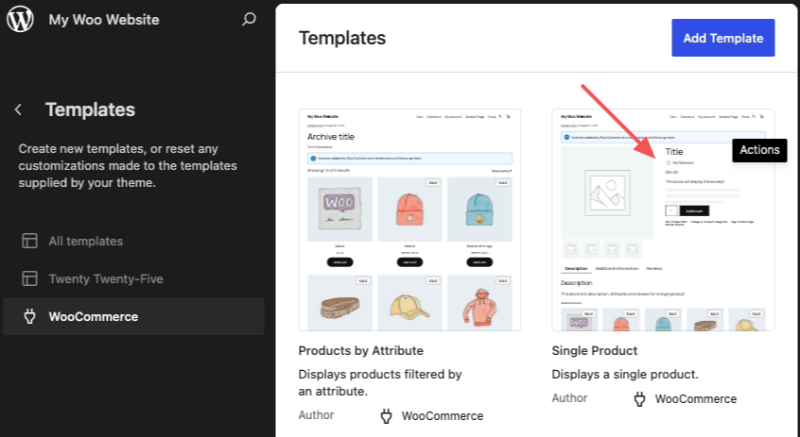Click Author label under Single Product

569,398
